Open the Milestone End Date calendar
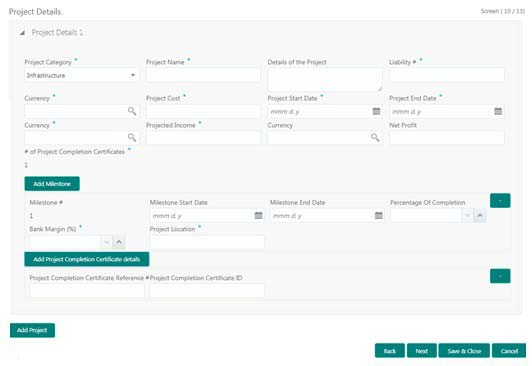532x366 pixels. click(x=379, y=215)
